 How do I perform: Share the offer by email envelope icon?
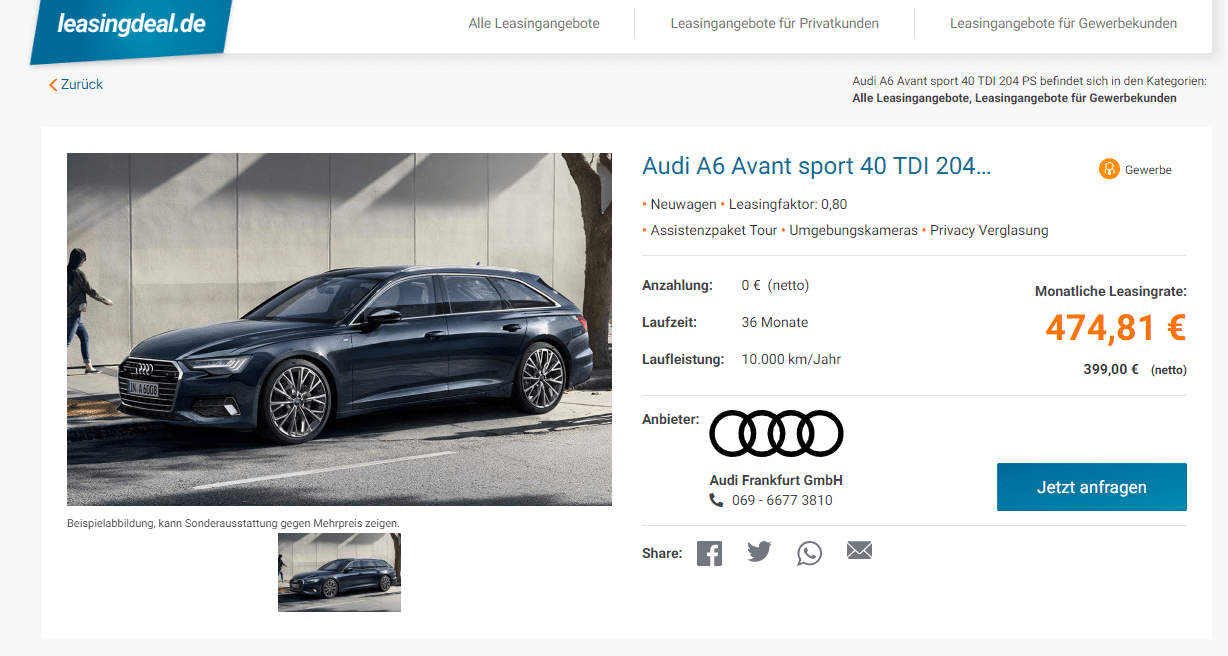pyautogui.click(x=859, y=550)
